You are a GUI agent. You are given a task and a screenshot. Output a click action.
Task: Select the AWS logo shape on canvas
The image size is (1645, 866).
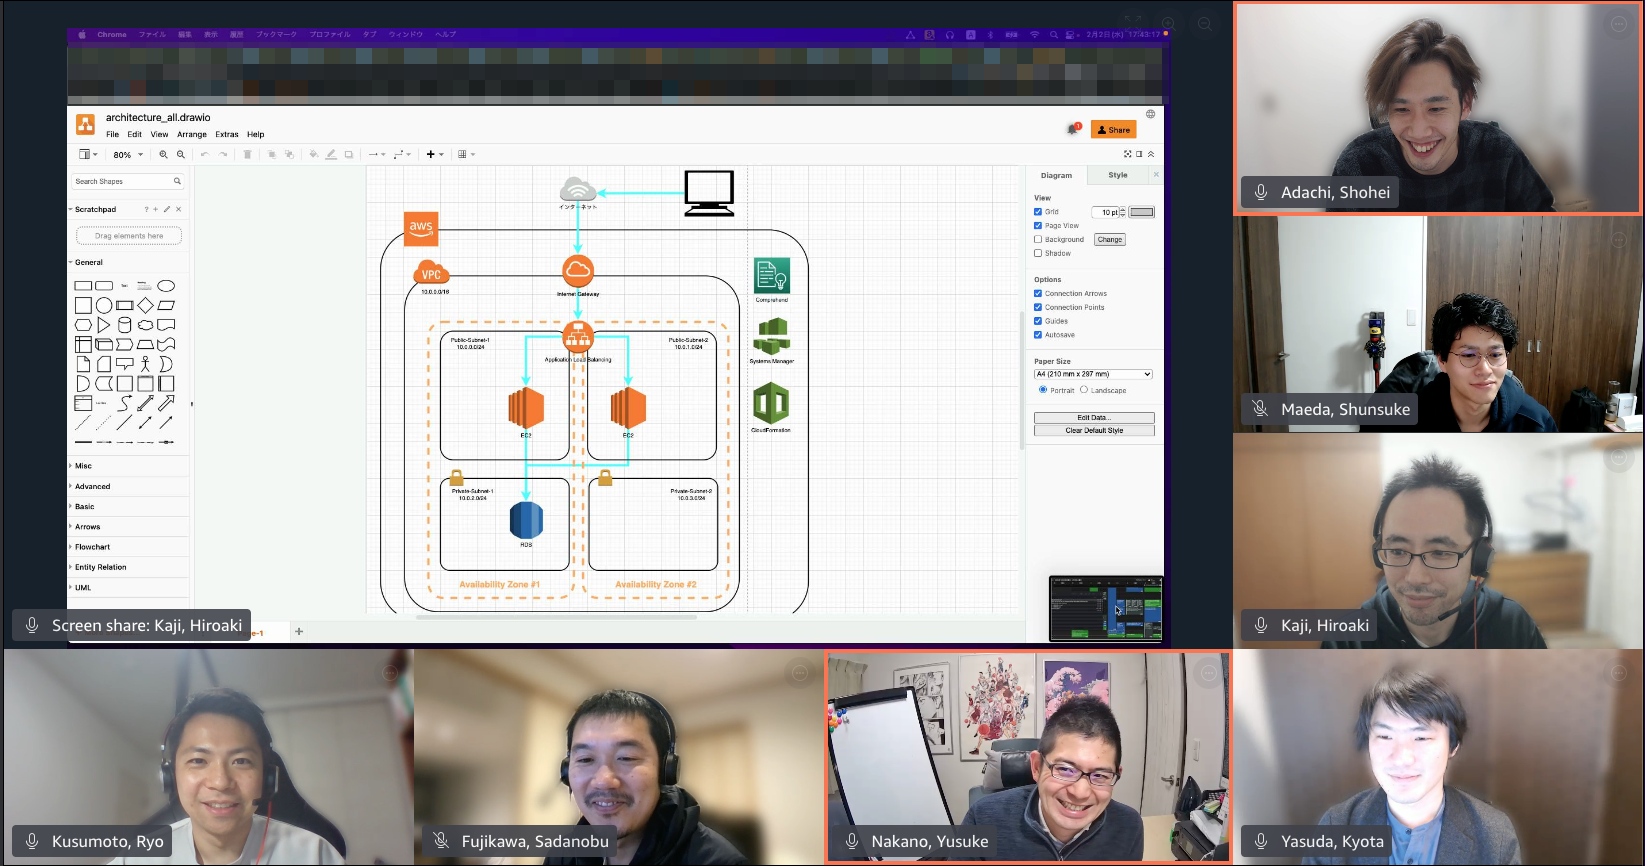click(421, 229)
